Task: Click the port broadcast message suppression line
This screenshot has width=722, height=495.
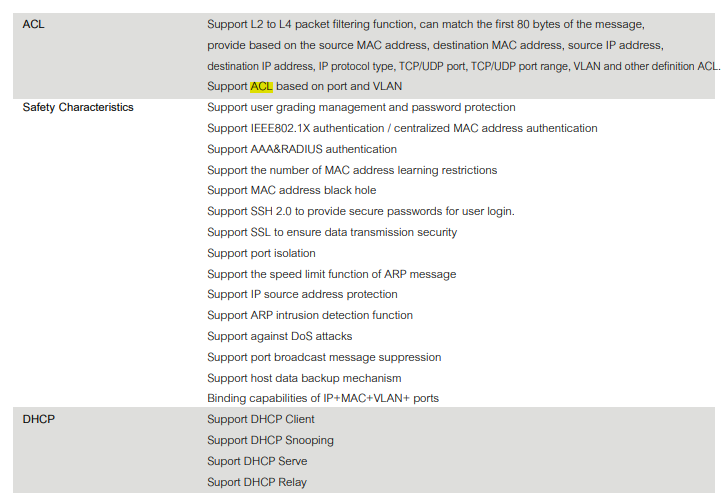Action: (324, 357)
